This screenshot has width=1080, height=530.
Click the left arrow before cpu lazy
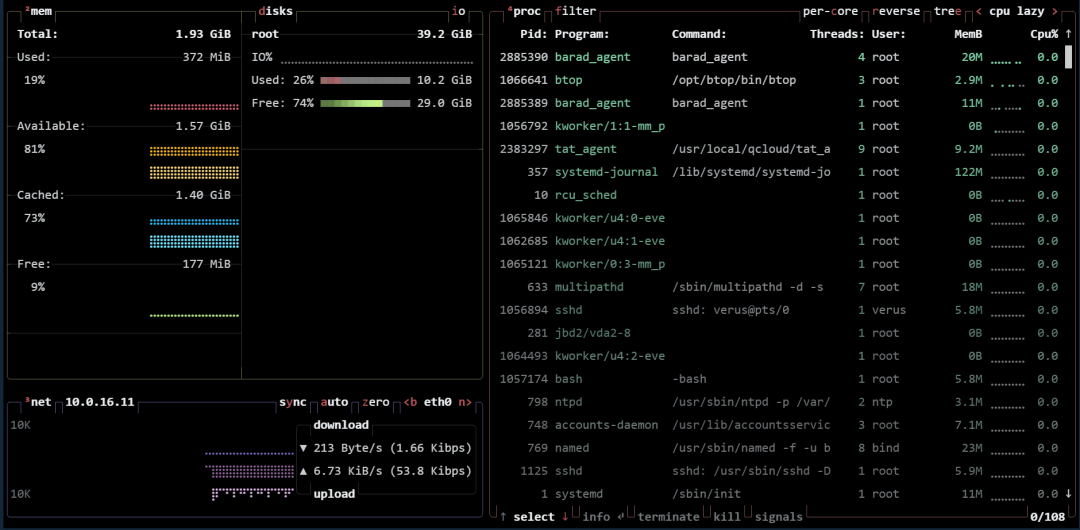coord(978,12)
